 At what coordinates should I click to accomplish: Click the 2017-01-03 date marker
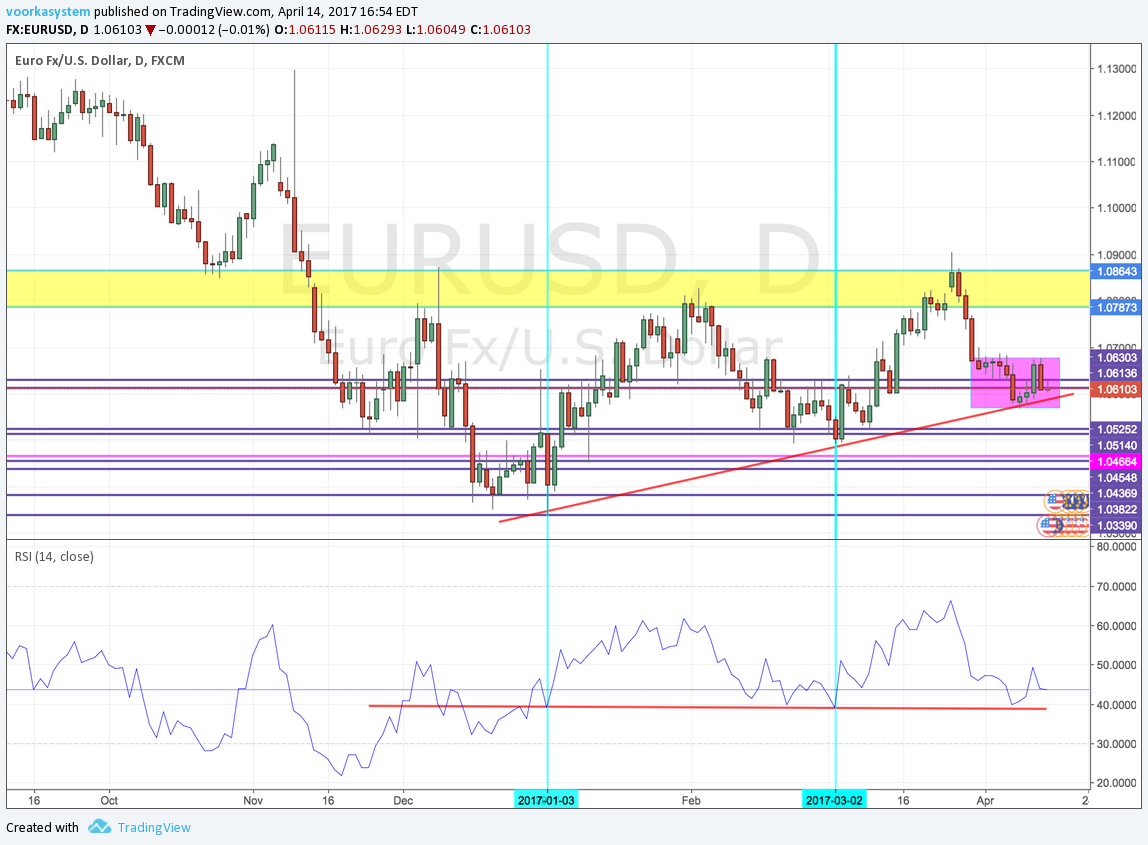pyautogui.click(x=546, y=800)
